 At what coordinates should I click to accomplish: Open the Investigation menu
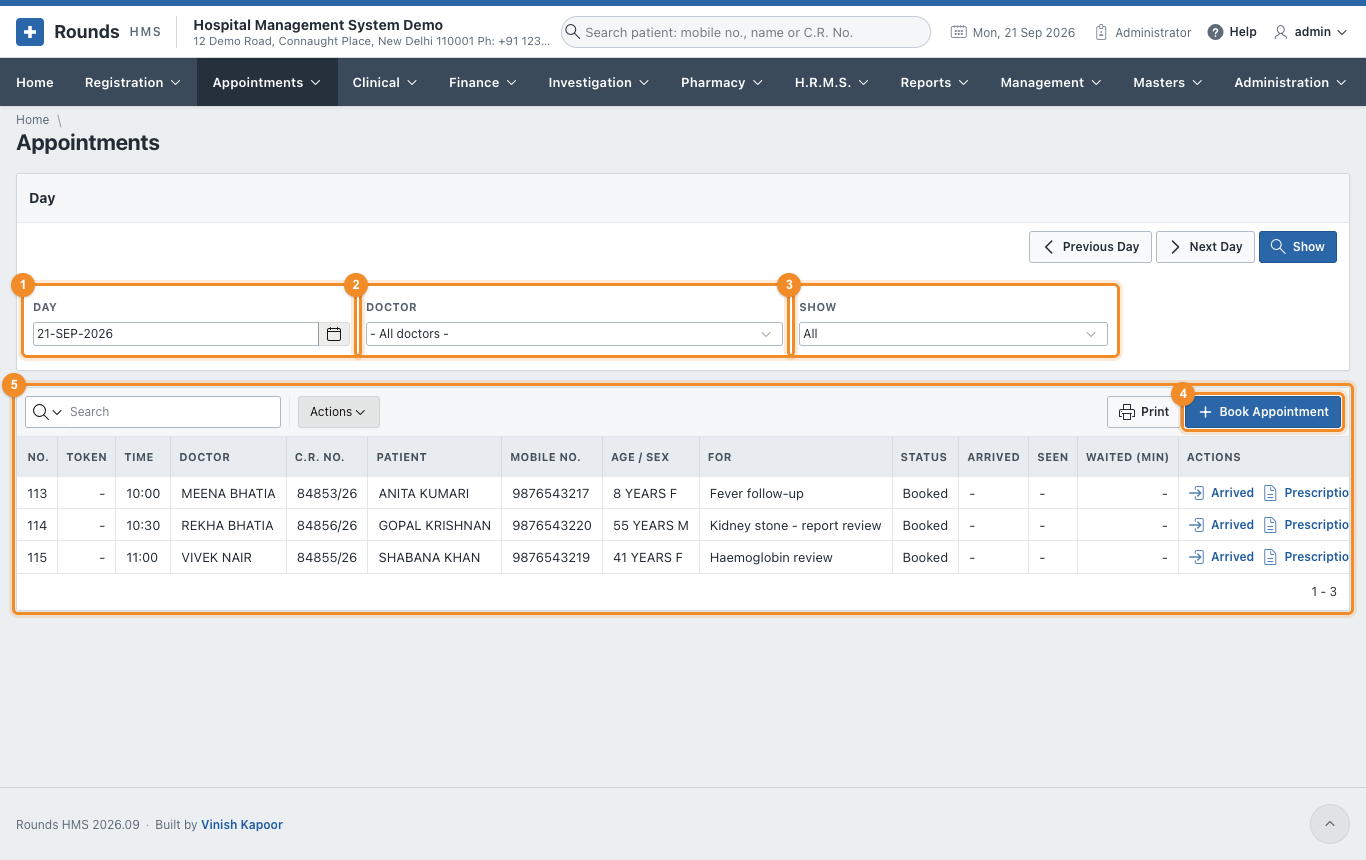pyautogui.click(x=598, y=82)
